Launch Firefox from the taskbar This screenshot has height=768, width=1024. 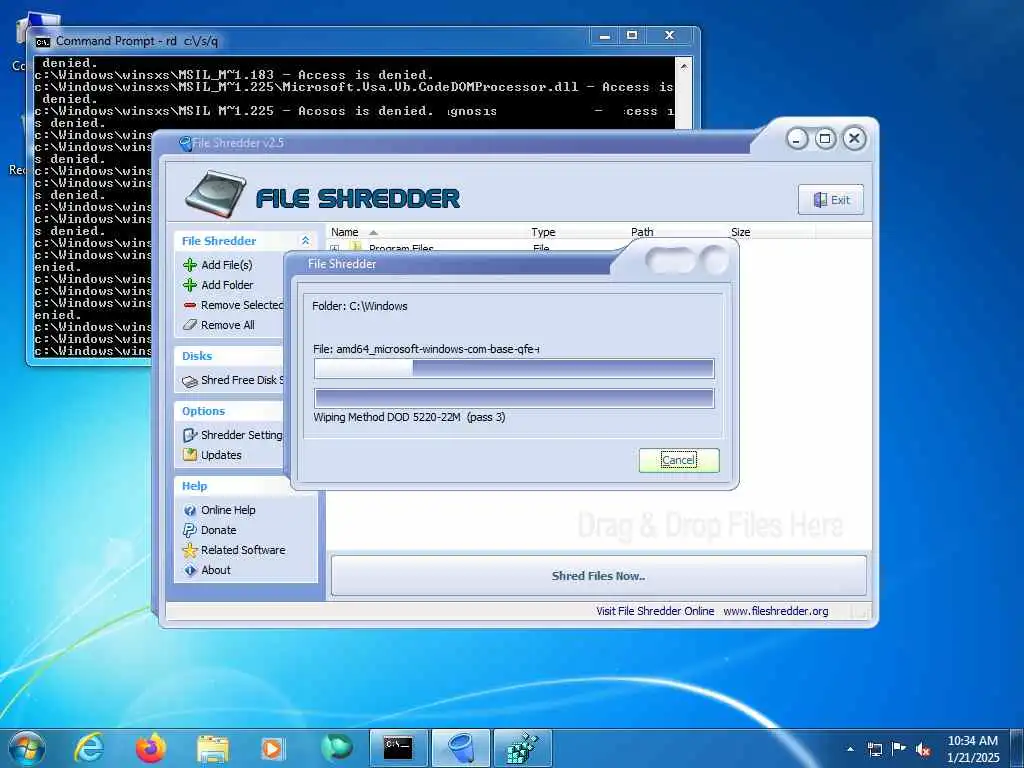151,748
